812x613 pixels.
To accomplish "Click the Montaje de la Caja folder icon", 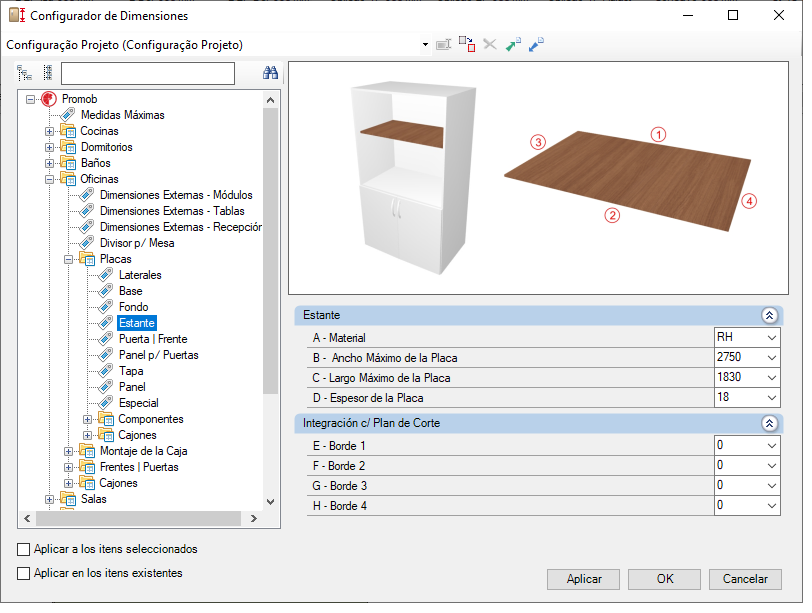I will point(87,451).
